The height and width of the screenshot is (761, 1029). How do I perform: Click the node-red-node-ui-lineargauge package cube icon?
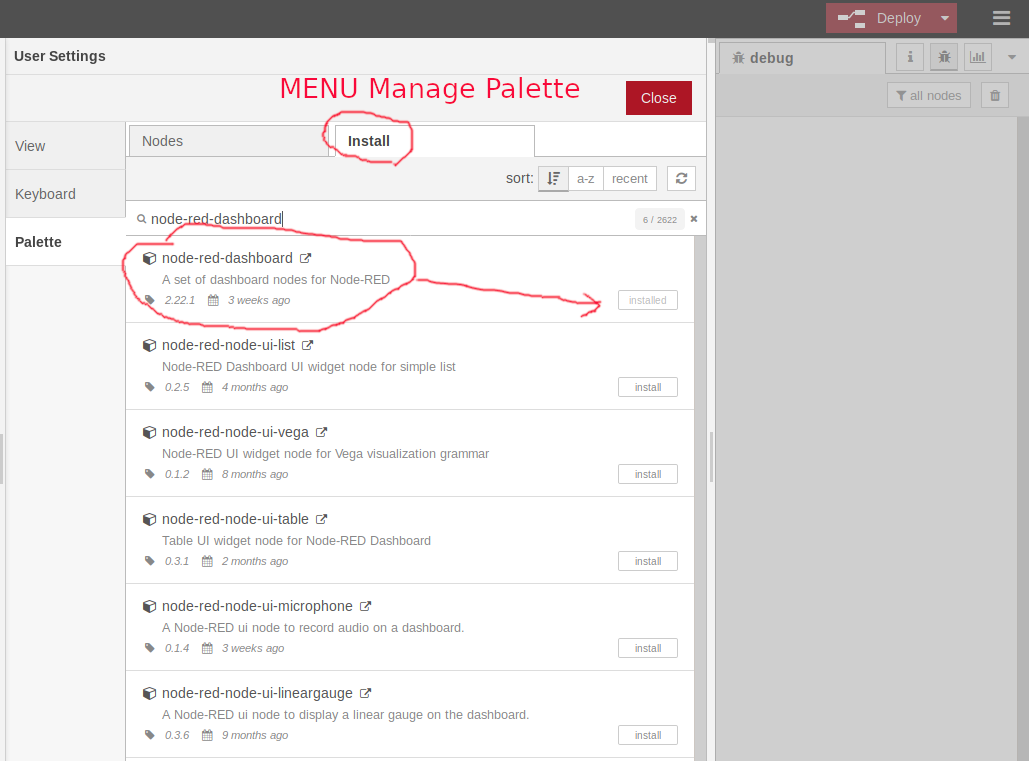pyautogui.click(x=150, y=693)
